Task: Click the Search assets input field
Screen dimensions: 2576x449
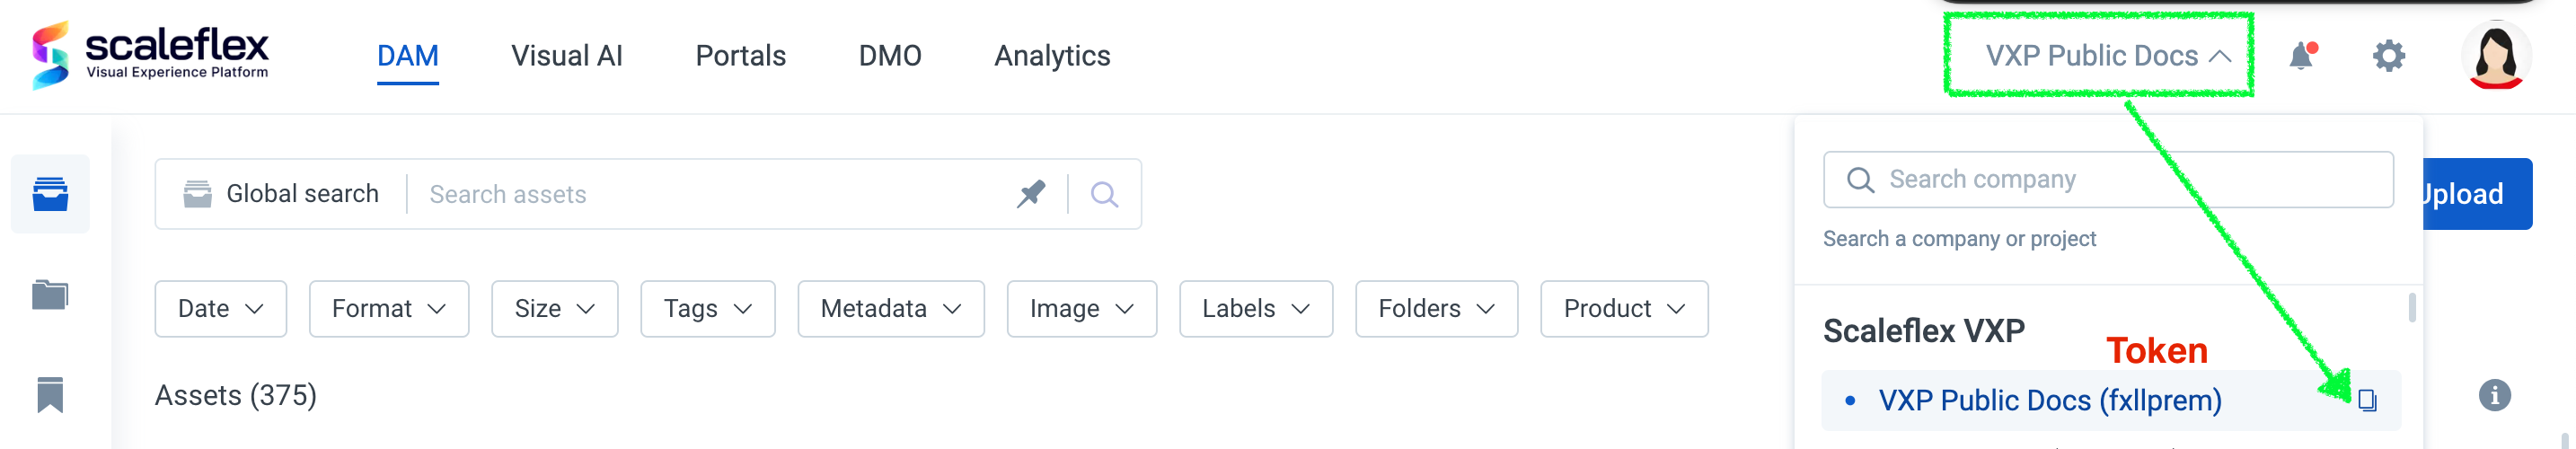Action: [x=710, y=194]
